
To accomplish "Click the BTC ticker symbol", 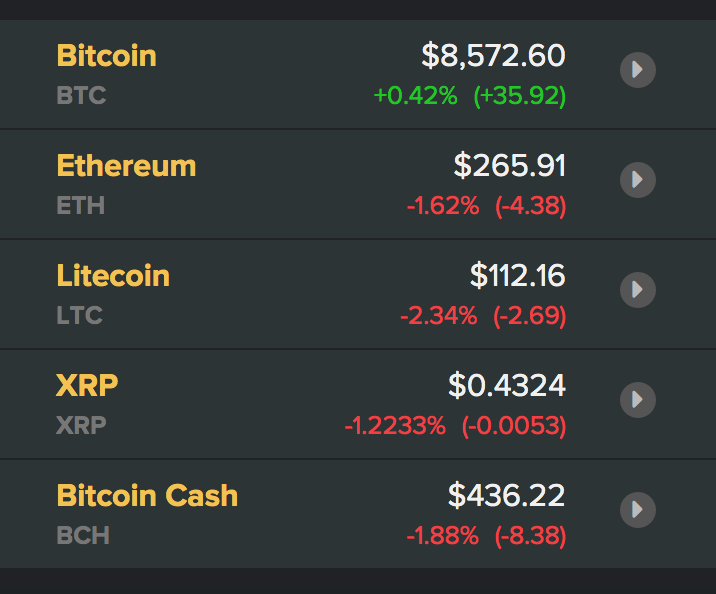I will (x=81, y=97).
